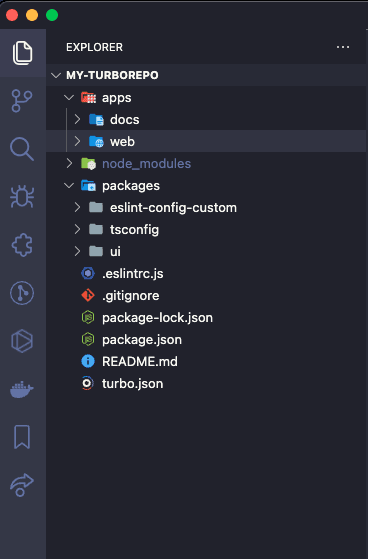The image size is (368, 559).
Task: Click the web folder icon
Action: (x=96, y=142)
